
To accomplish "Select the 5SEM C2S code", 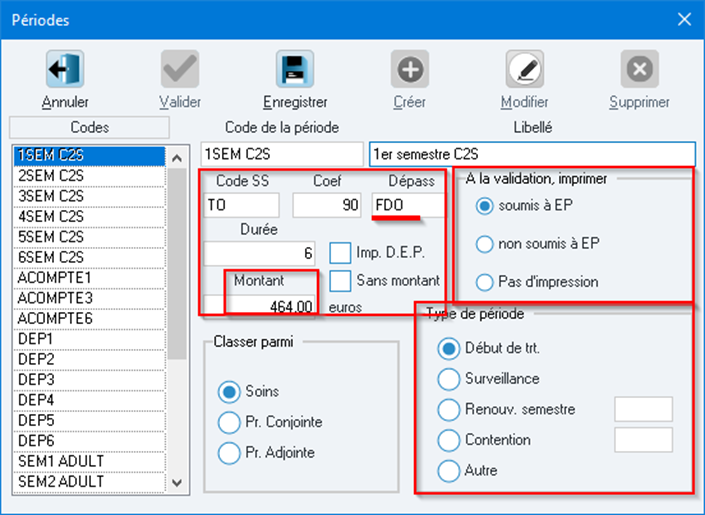I will 89,237.
